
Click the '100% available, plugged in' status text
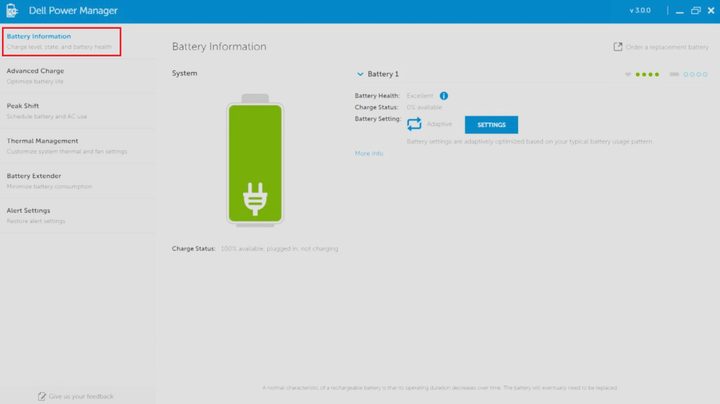279,248
